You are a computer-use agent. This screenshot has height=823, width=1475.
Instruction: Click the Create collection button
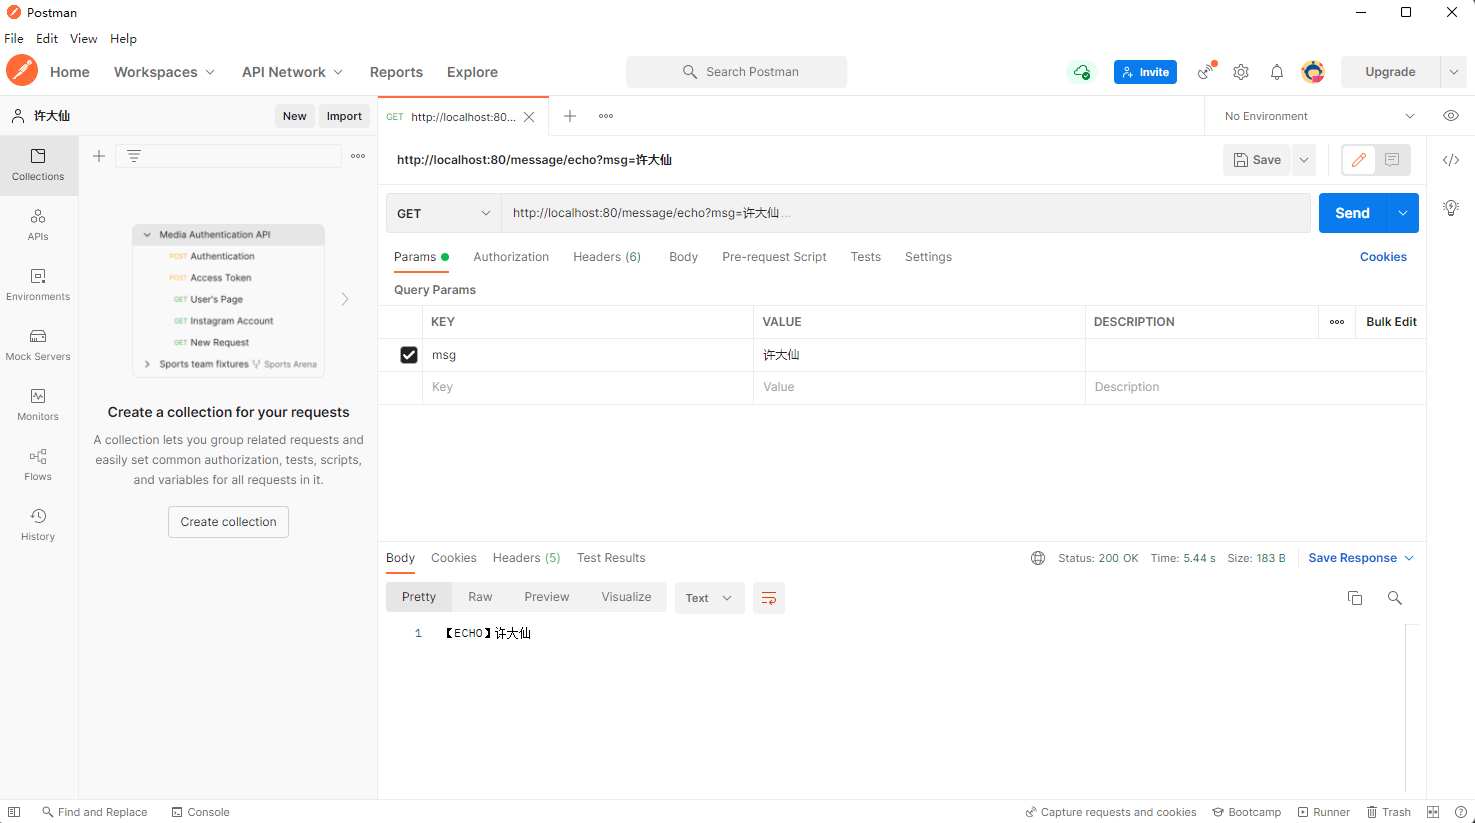pos(228,522)
